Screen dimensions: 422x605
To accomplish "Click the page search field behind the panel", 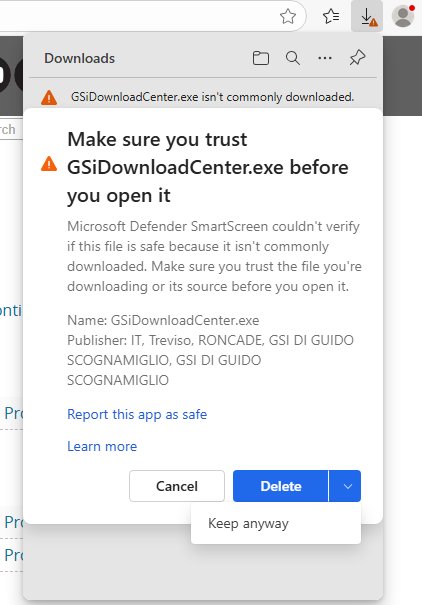I will pyautogui.click(x=11, y=130).
